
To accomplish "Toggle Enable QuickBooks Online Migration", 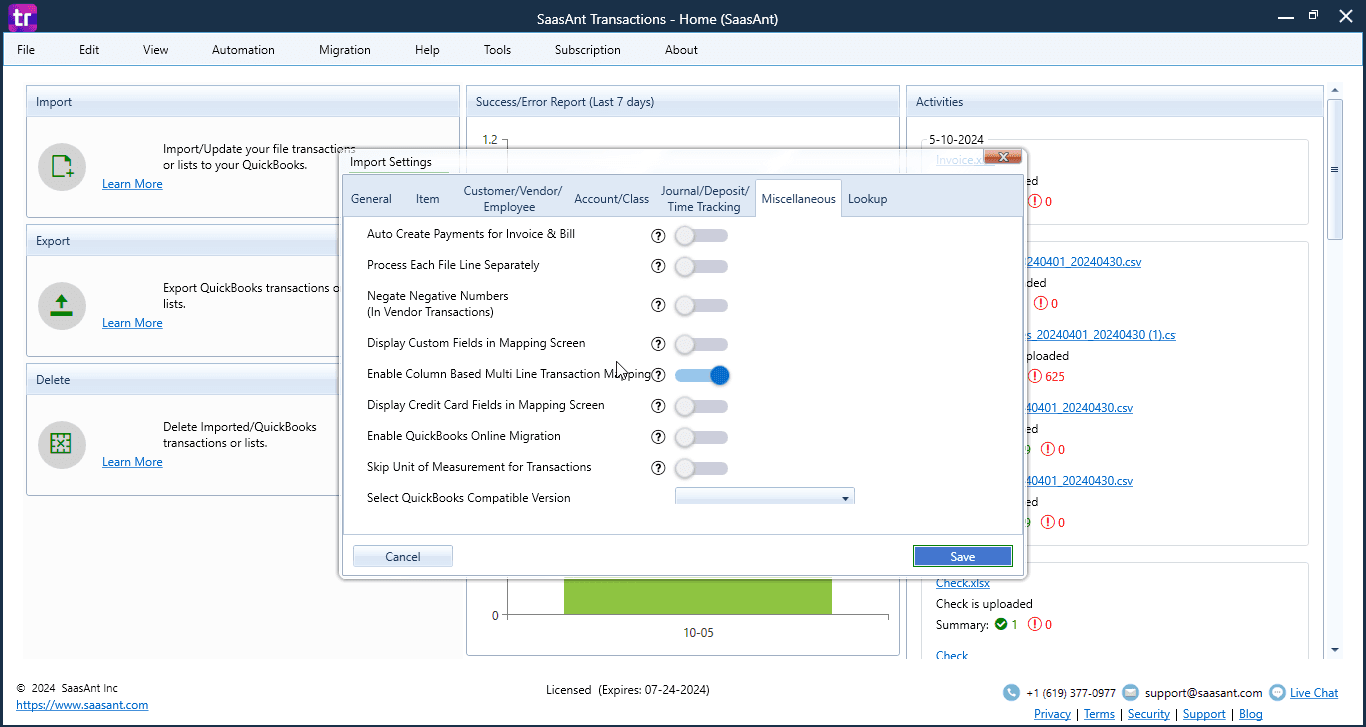I will pyautogui.click(x=701, y=437).
